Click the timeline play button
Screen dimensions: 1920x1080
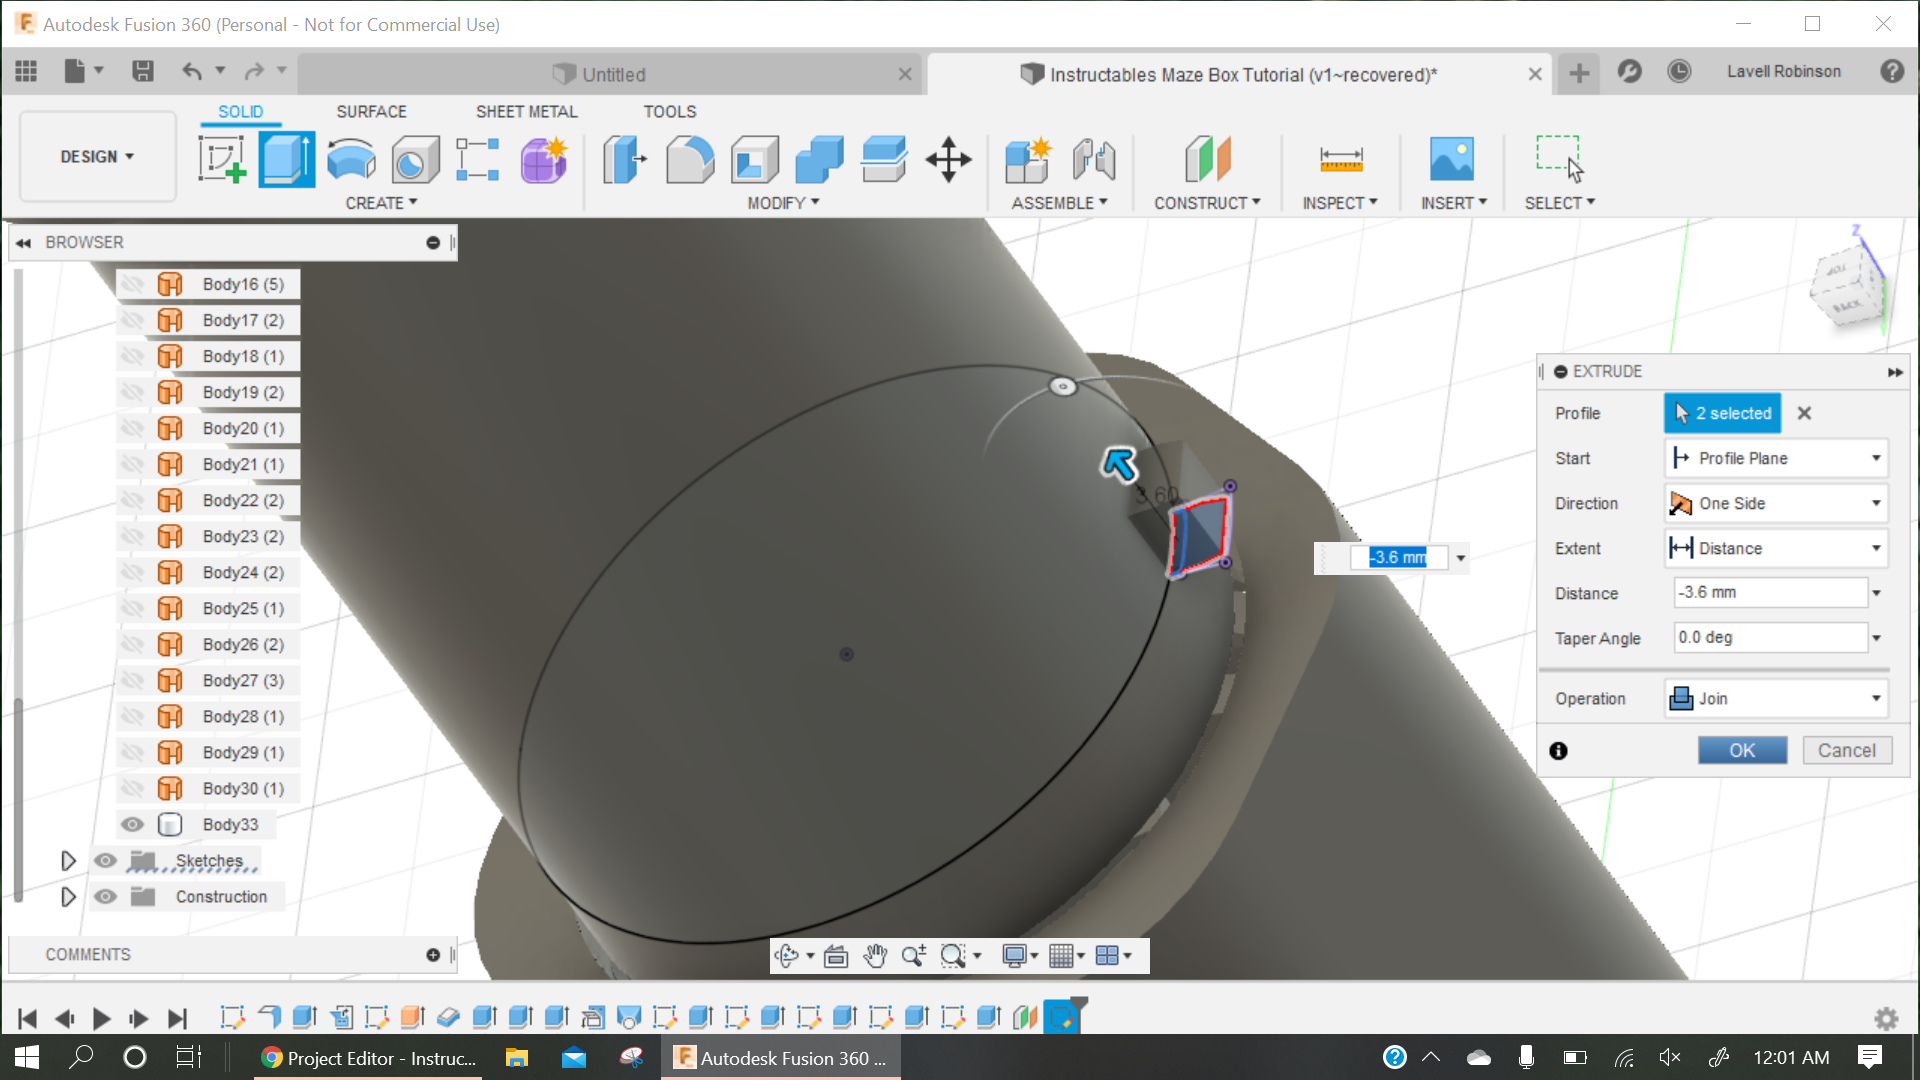coord(101,1019)
